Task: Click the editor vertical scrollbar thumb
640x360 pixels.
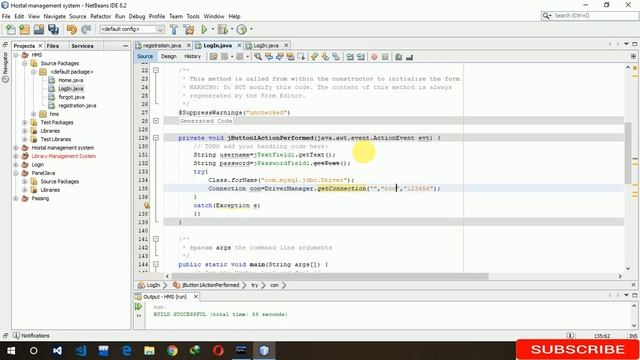Action: click(628, 153)
